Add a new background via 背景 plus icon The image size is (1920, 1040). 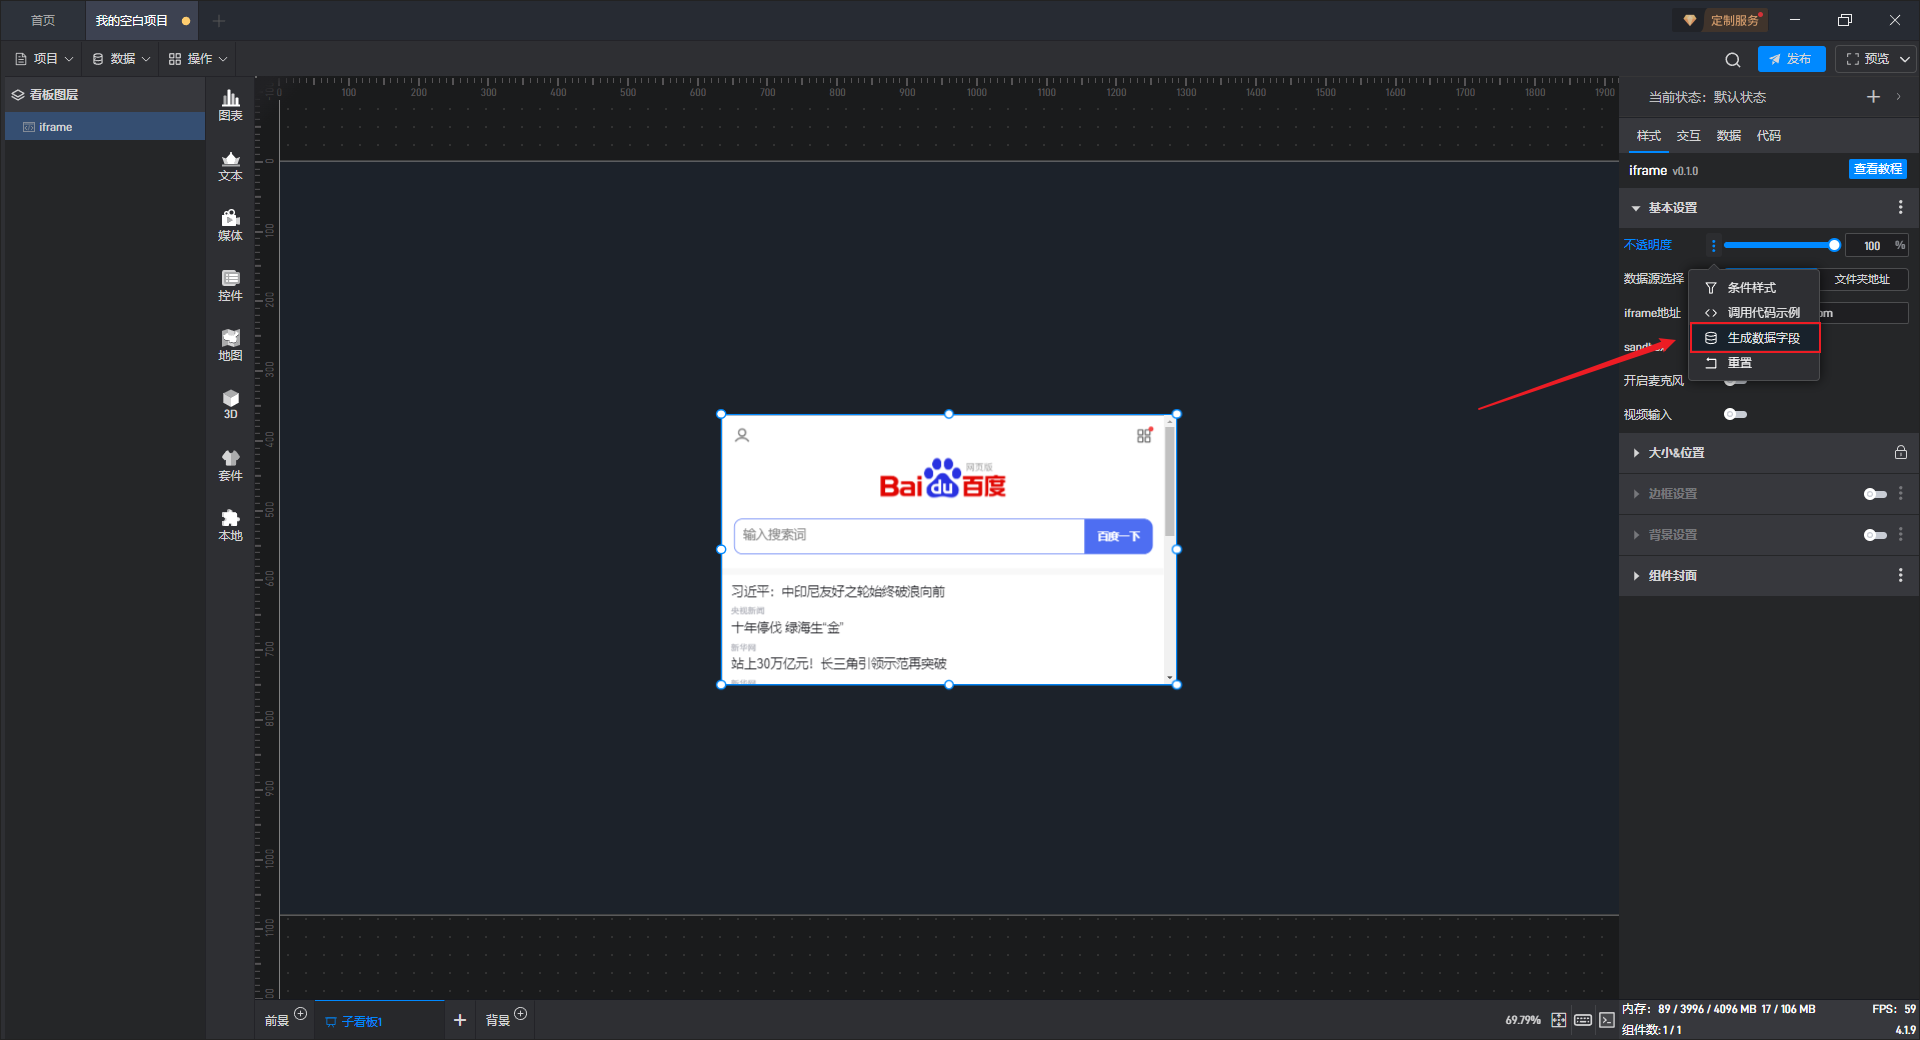click(520, 1014)
